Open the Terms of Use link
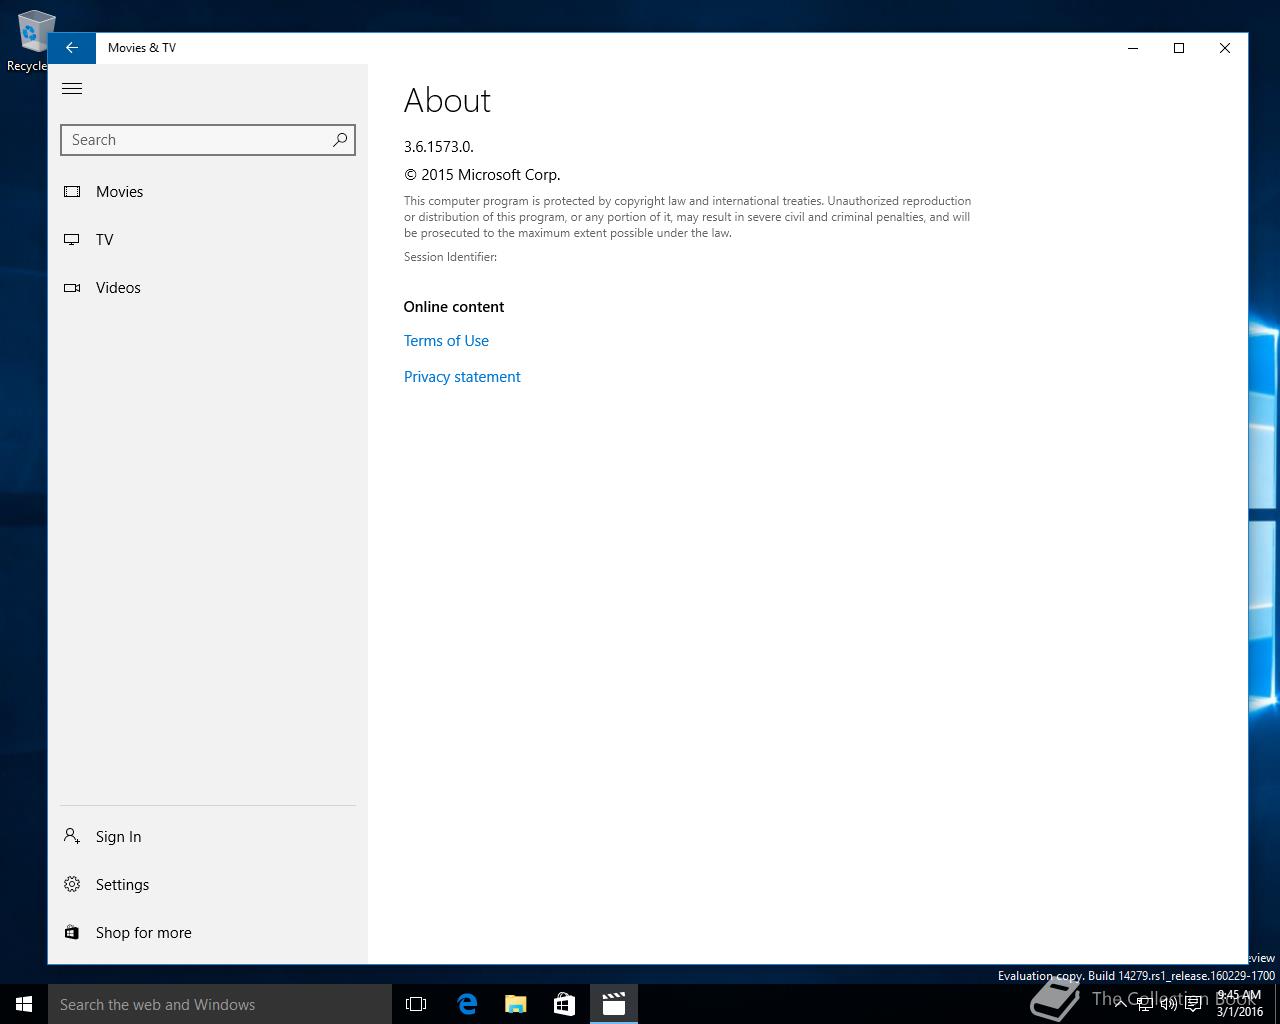 (x=446, y=341)
